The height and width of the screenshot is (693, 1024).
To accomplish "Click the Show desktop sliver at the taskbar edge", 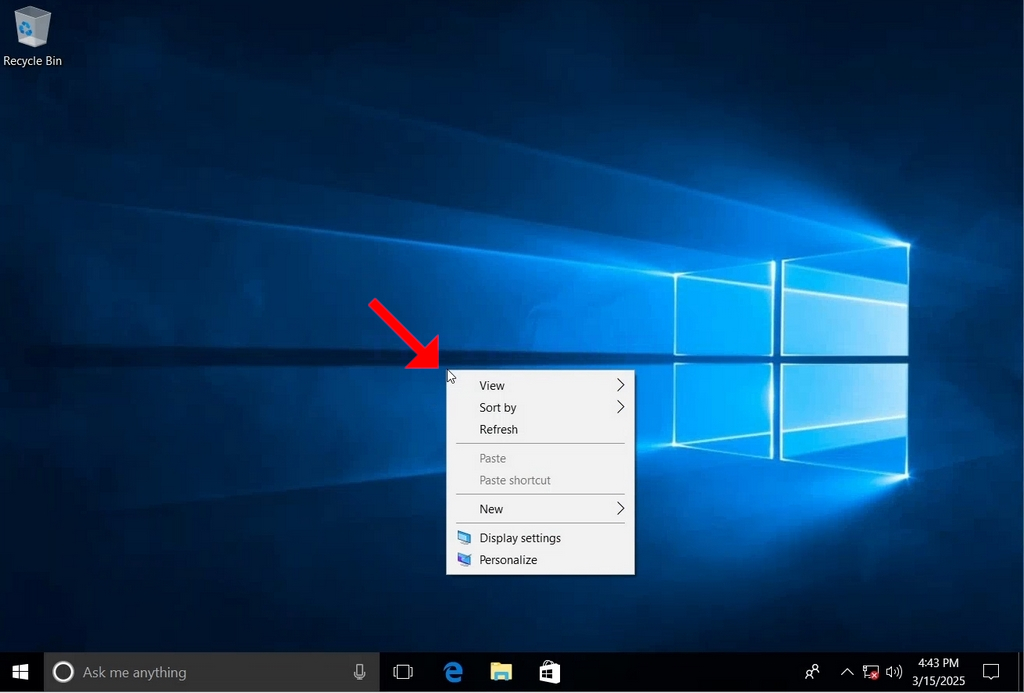I will (x=1021, y=672).
